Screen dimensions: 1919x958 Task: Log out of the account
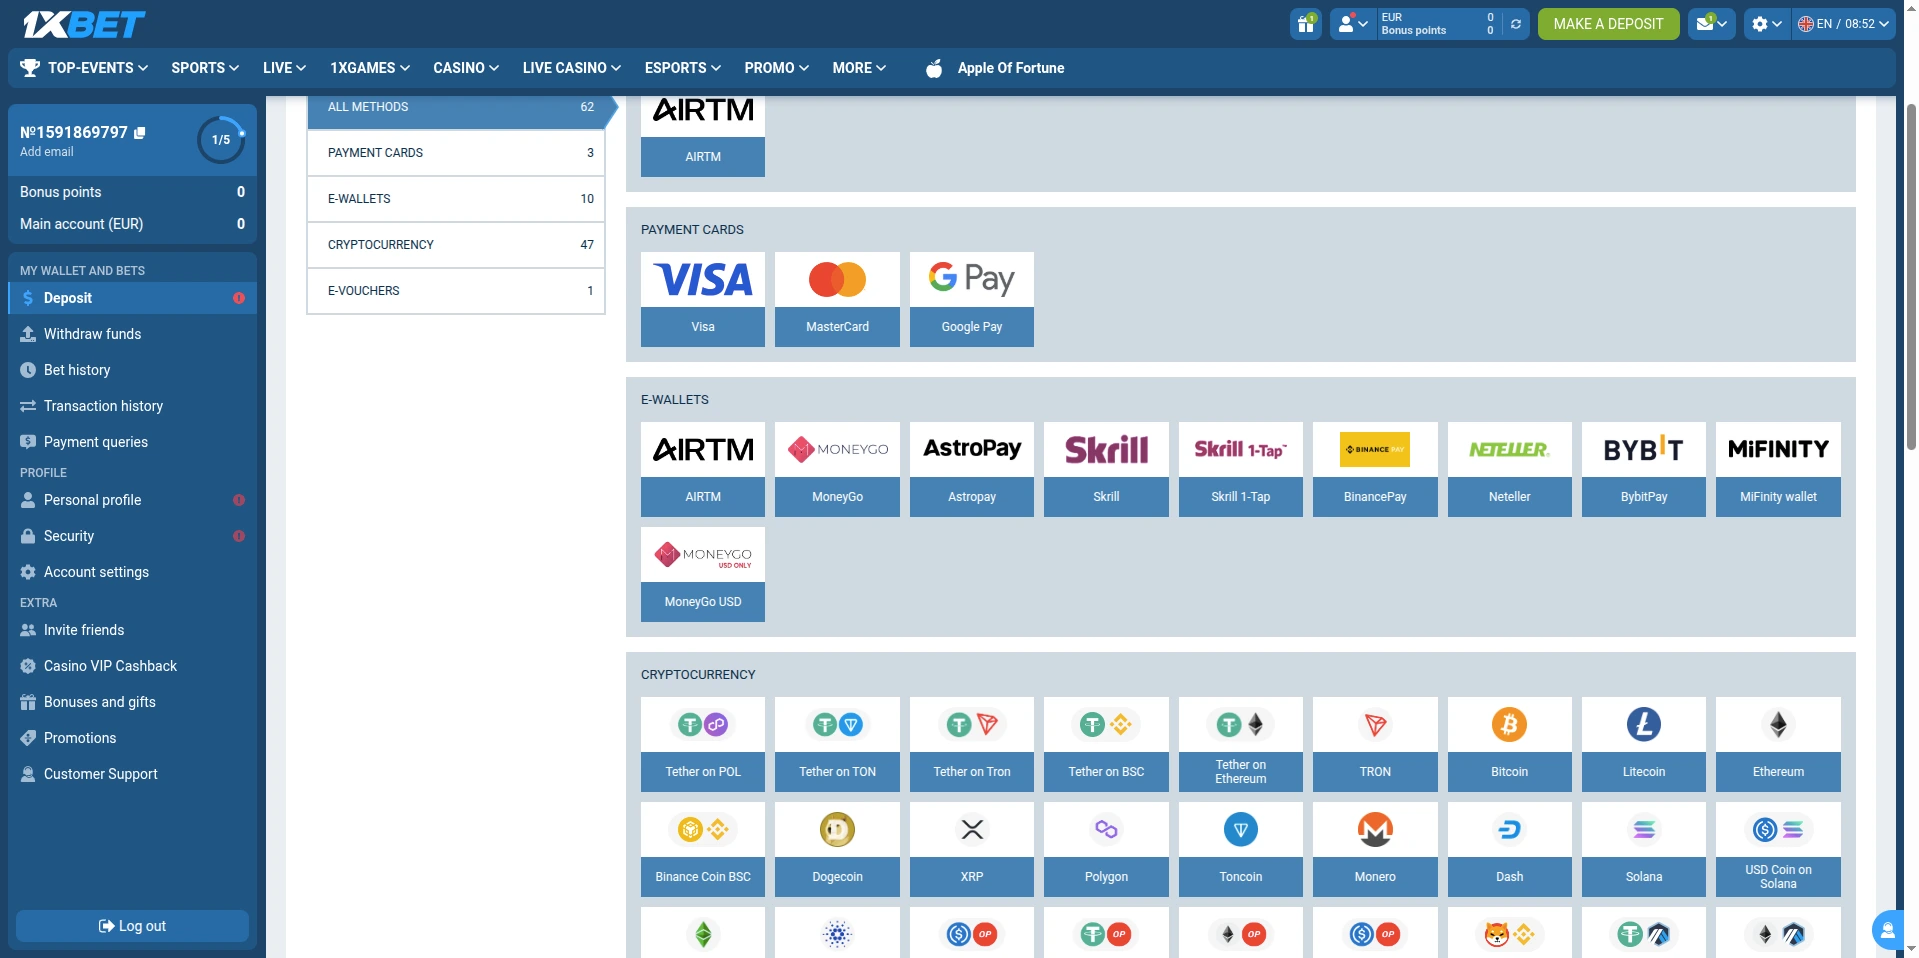pos(132,926)
